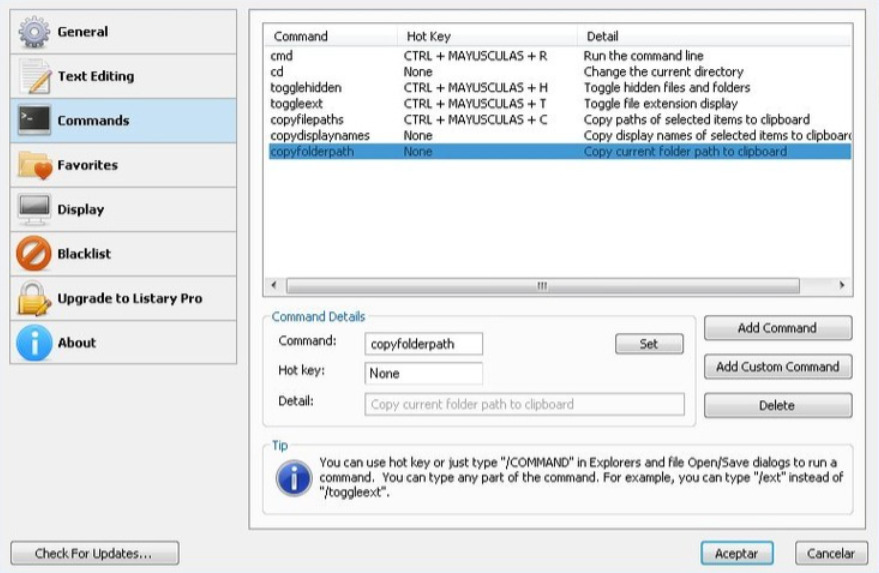
Task: Click the Text Editing notepad icon
Action: tap(36, 76)
